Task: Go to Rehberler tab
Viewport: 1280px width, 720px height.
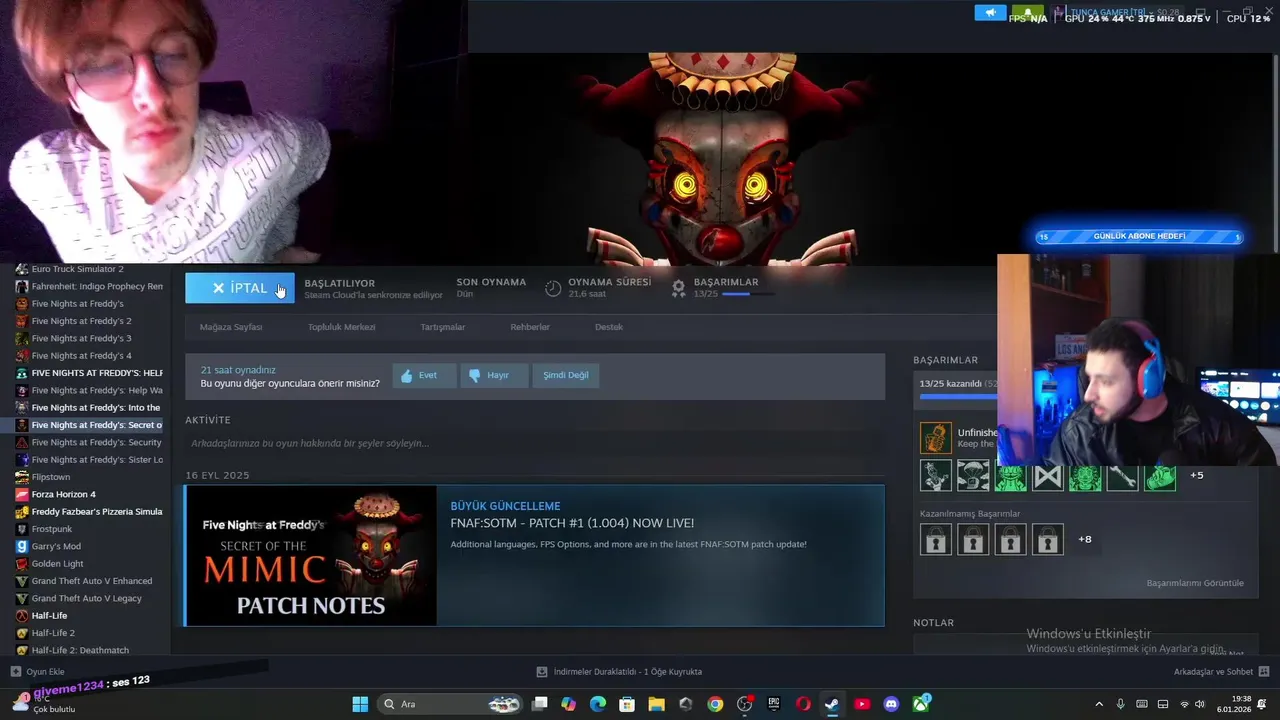Action: tap(530, 327)
